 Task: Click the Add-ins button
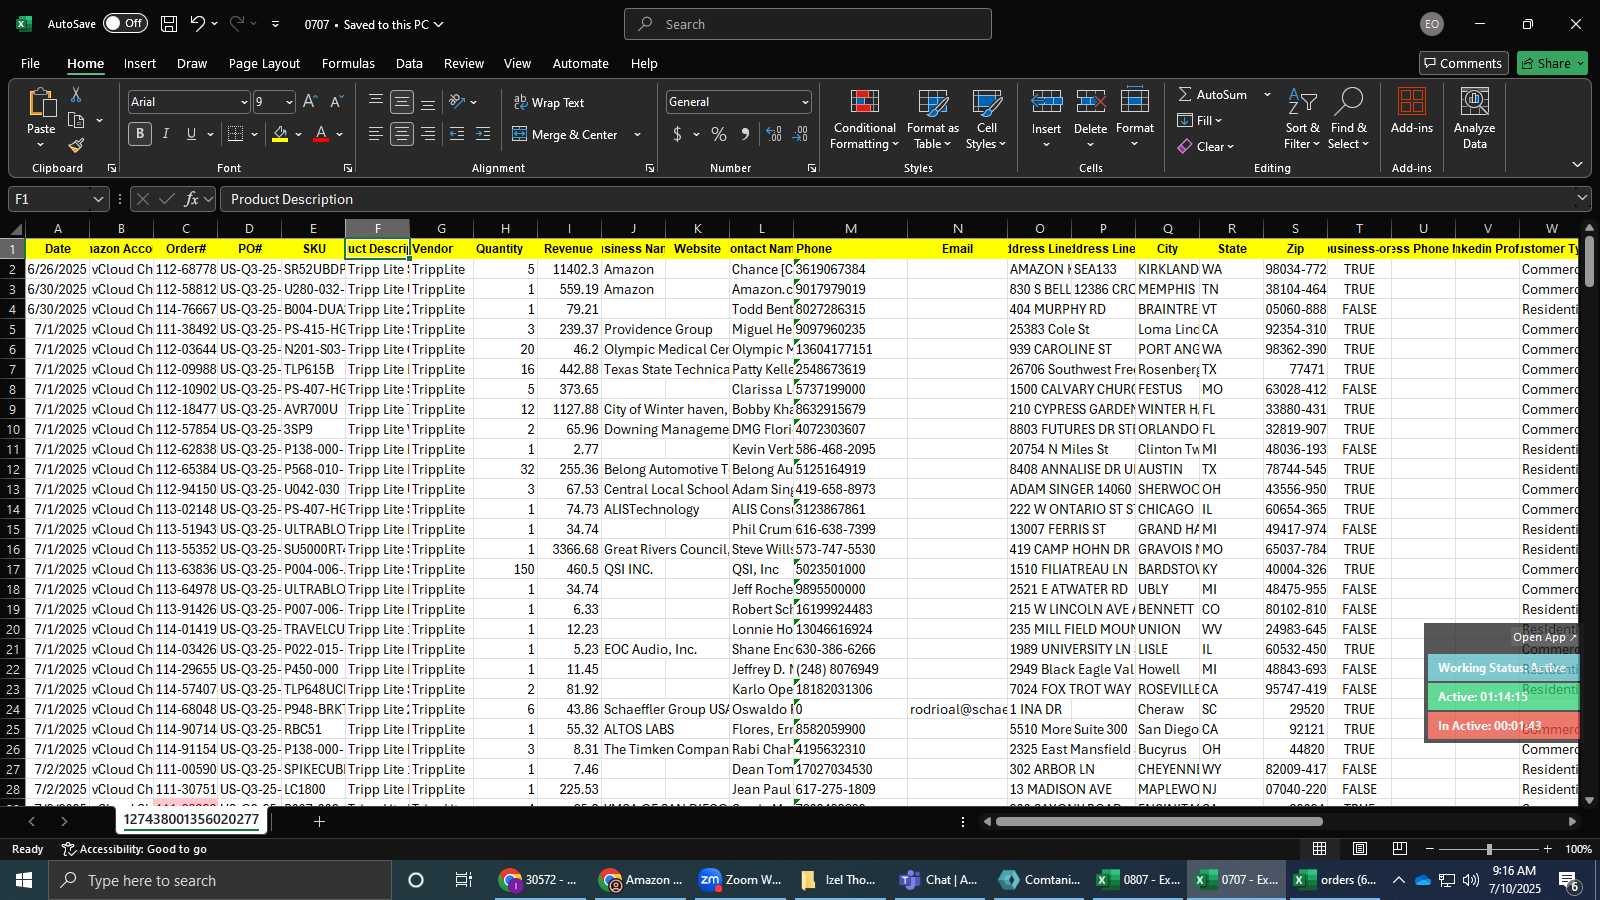(x=1411, y=111)
